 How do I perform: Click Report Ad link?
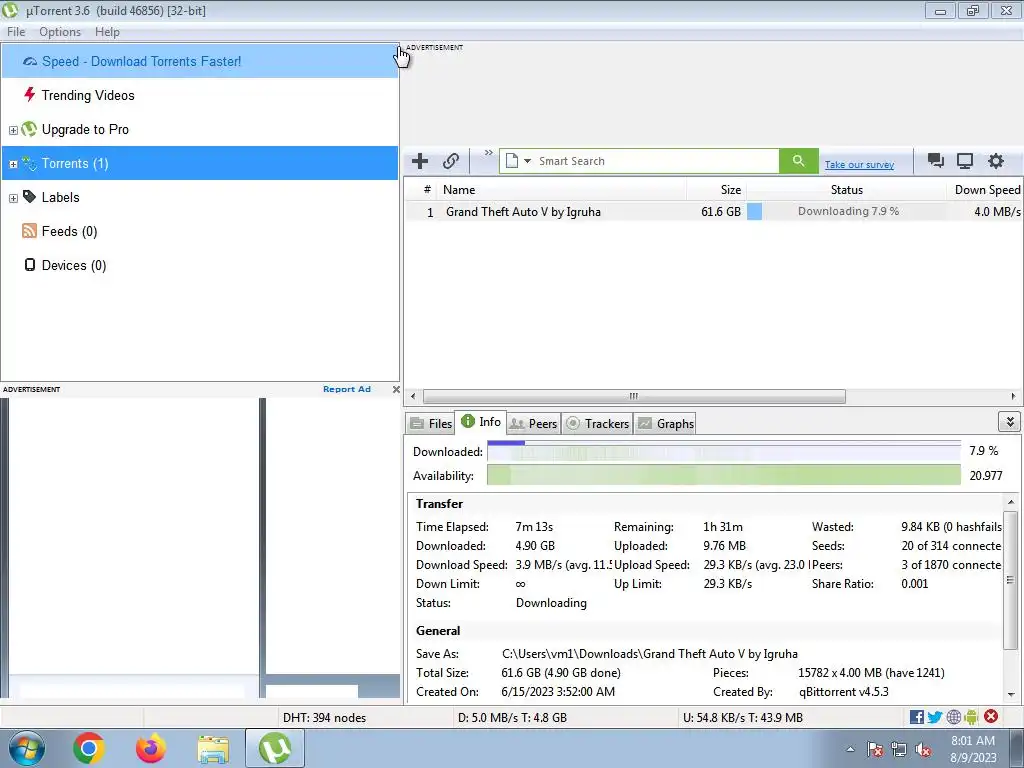[347, 389]
